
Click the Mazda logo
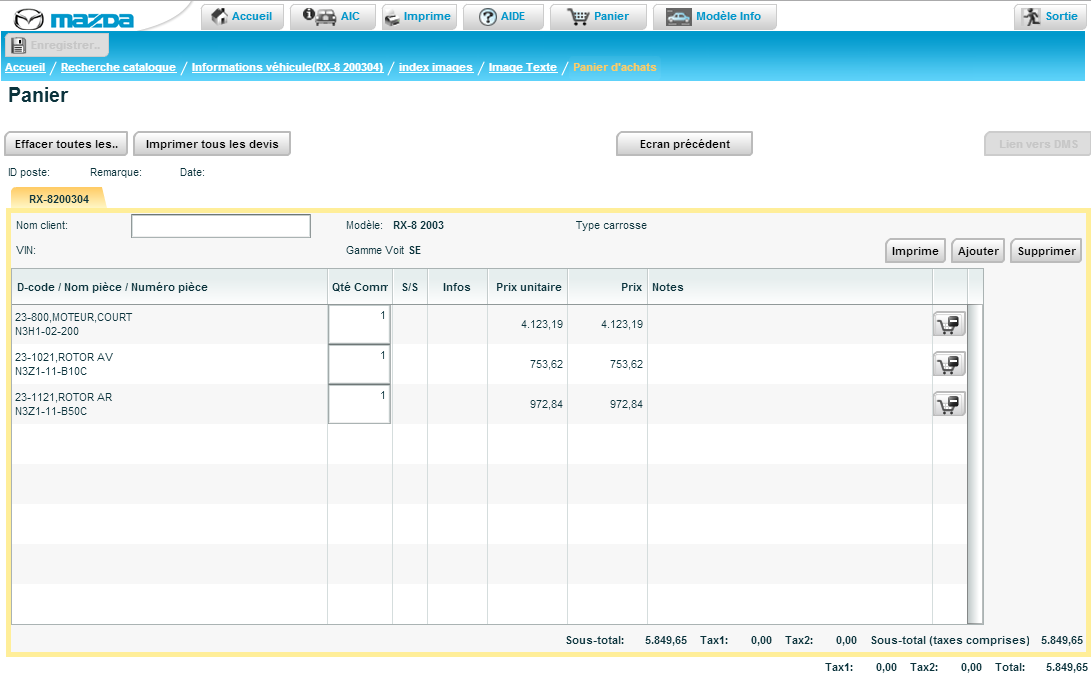[x=74, y=19]
